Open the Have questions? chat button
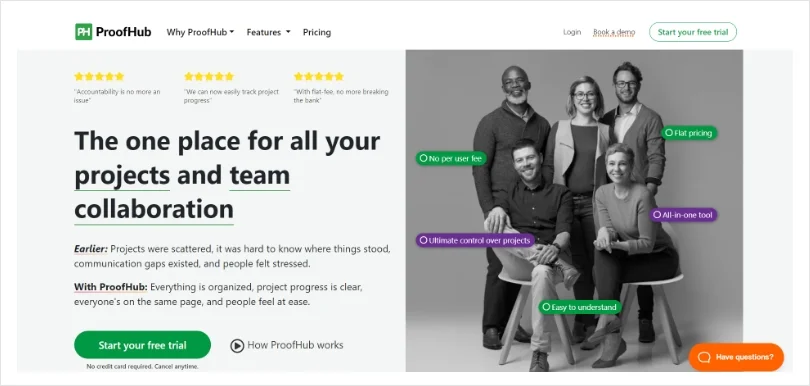810x386 pixels. click(x=736, y=357)
